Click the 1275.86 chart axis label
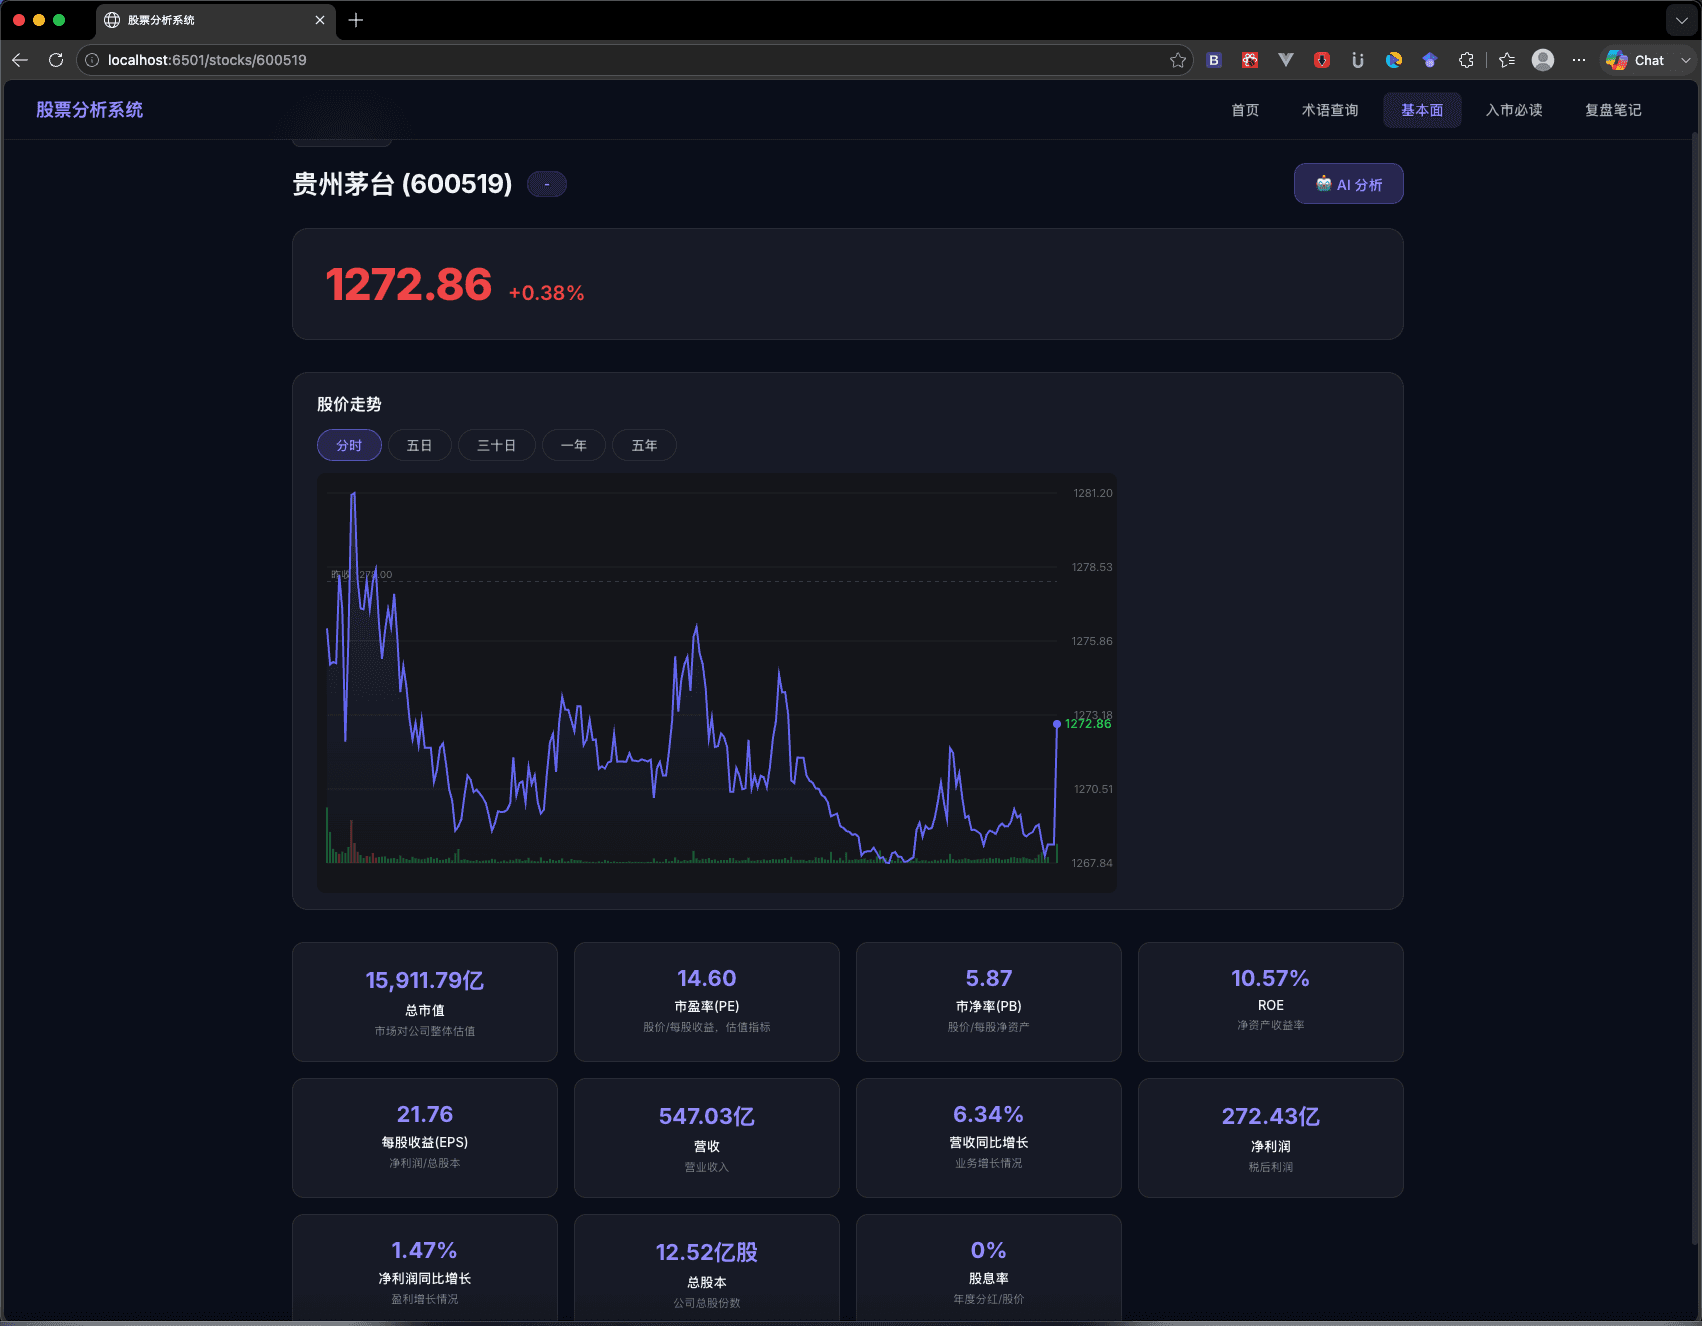 (1092, 641)
